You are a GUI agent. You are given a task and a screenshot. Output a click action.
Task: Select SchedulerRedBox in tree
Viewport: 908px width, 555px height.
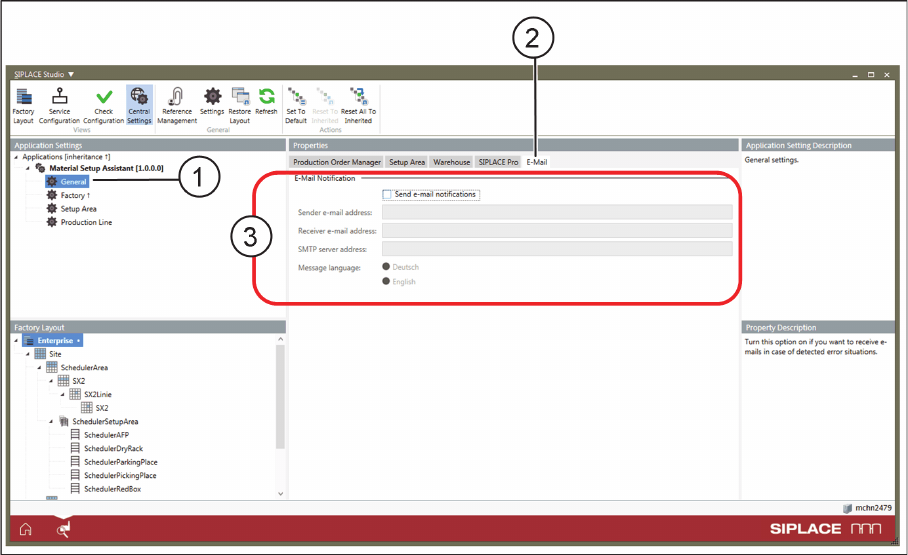112,488
